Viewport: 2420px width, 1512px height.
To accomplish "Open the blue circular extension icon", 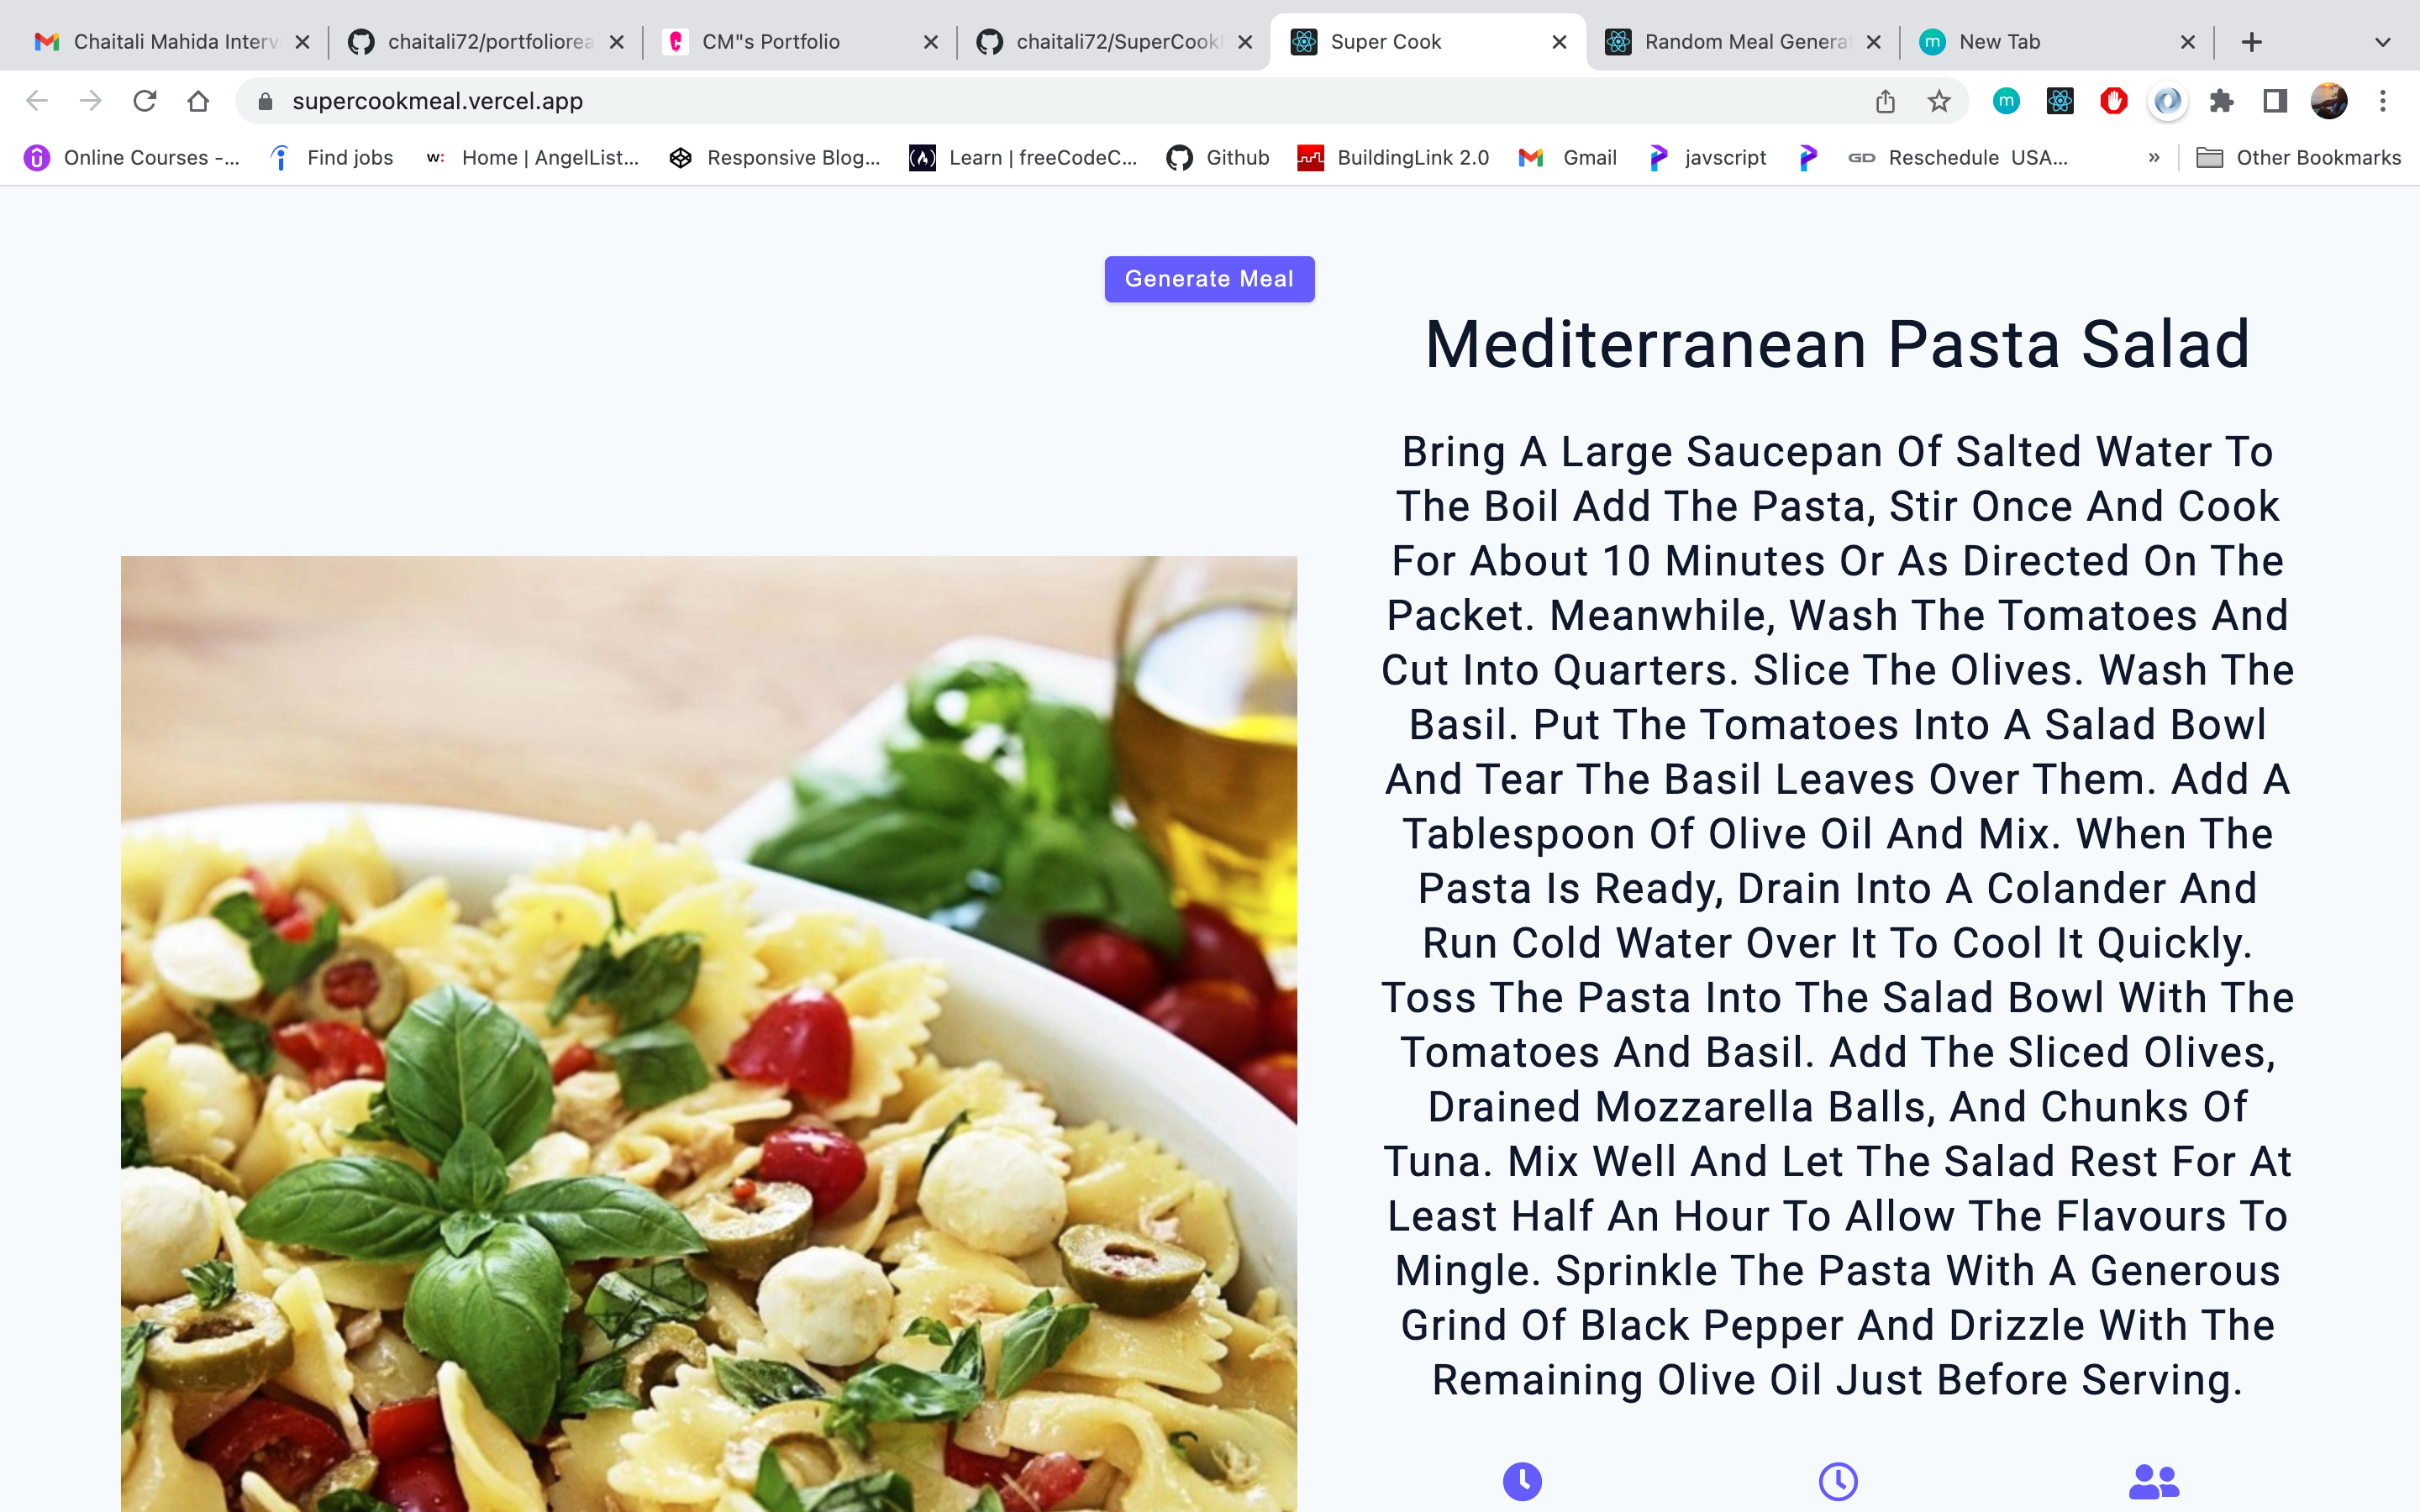I will [x=2167, y=101].
